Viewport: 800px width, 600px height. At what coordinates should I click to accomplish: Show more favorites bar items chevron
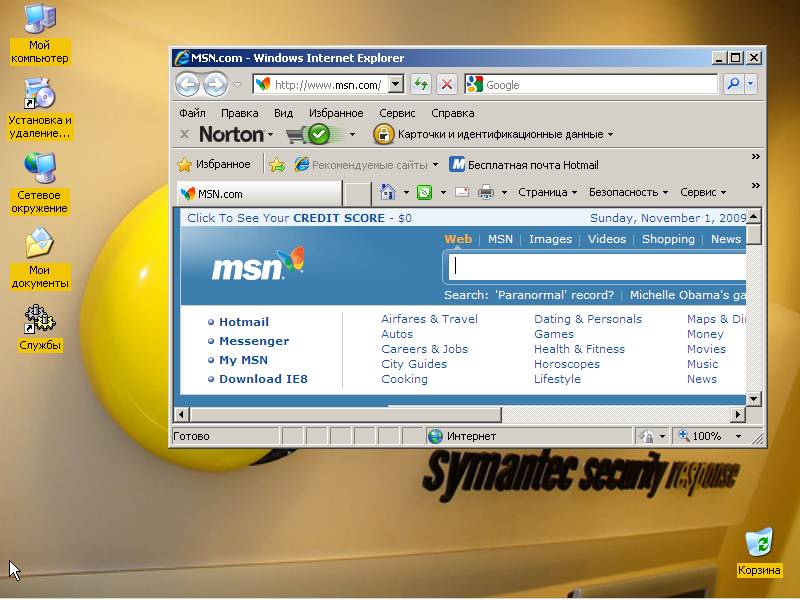click(756, 157)
